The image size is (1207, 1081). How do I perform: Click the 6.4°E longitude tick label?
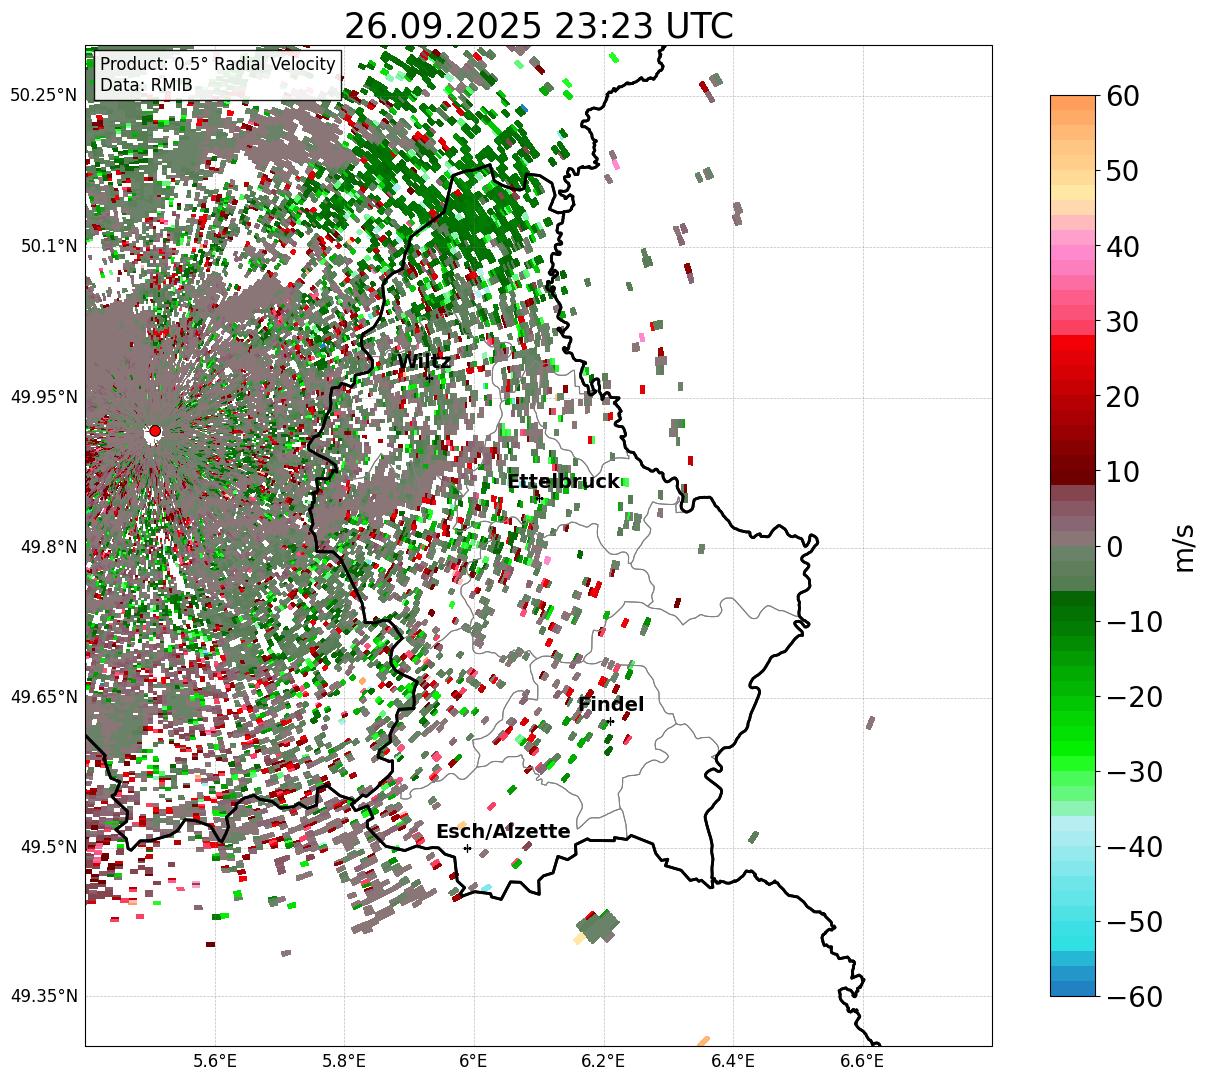733,1061
